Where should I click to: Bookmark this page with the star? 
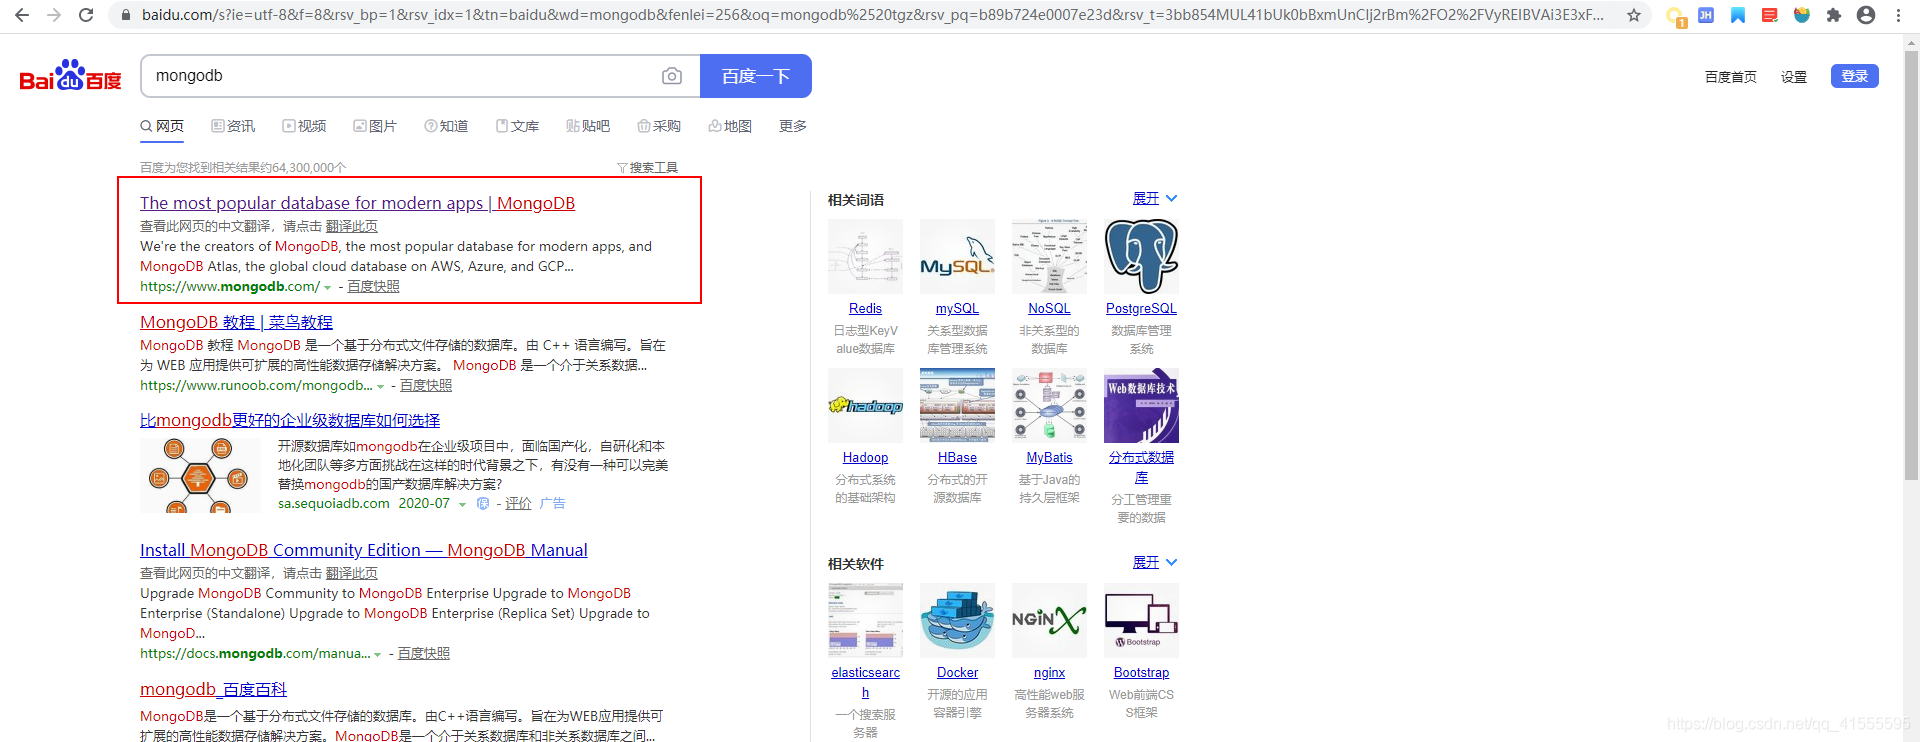click(1634, 15)
